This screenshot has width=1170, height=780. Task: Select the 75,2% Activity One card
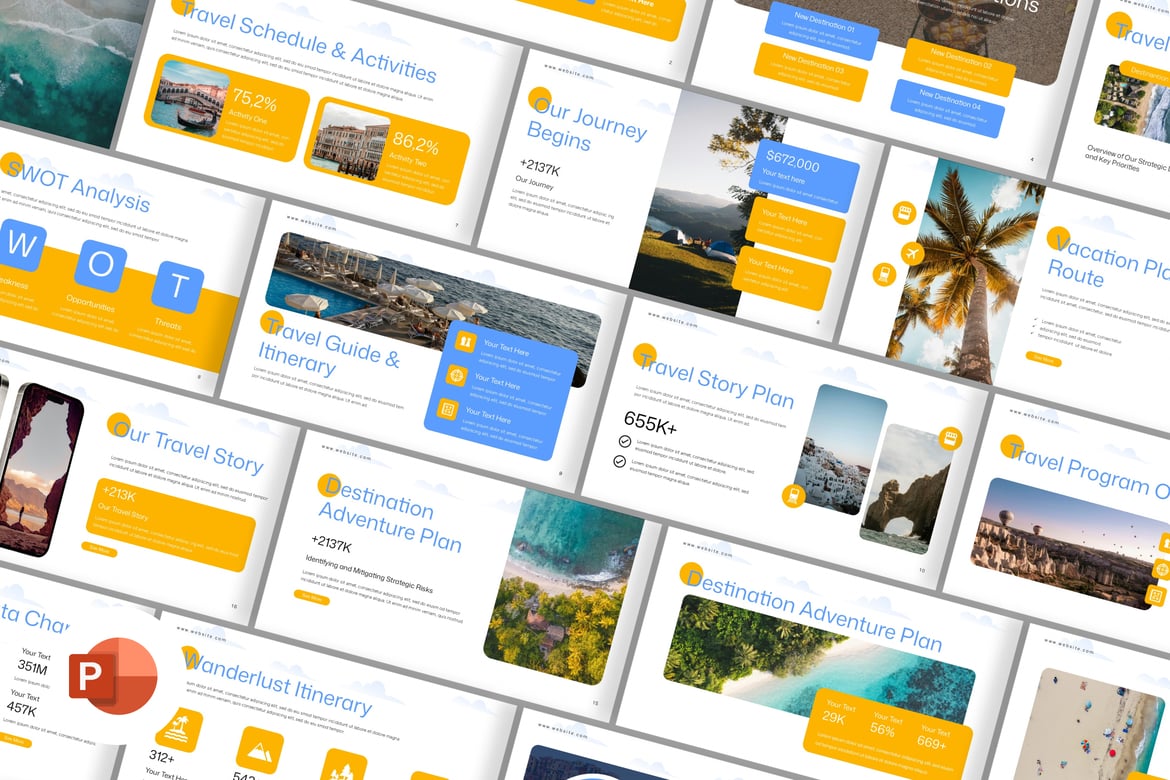[227, 107]
